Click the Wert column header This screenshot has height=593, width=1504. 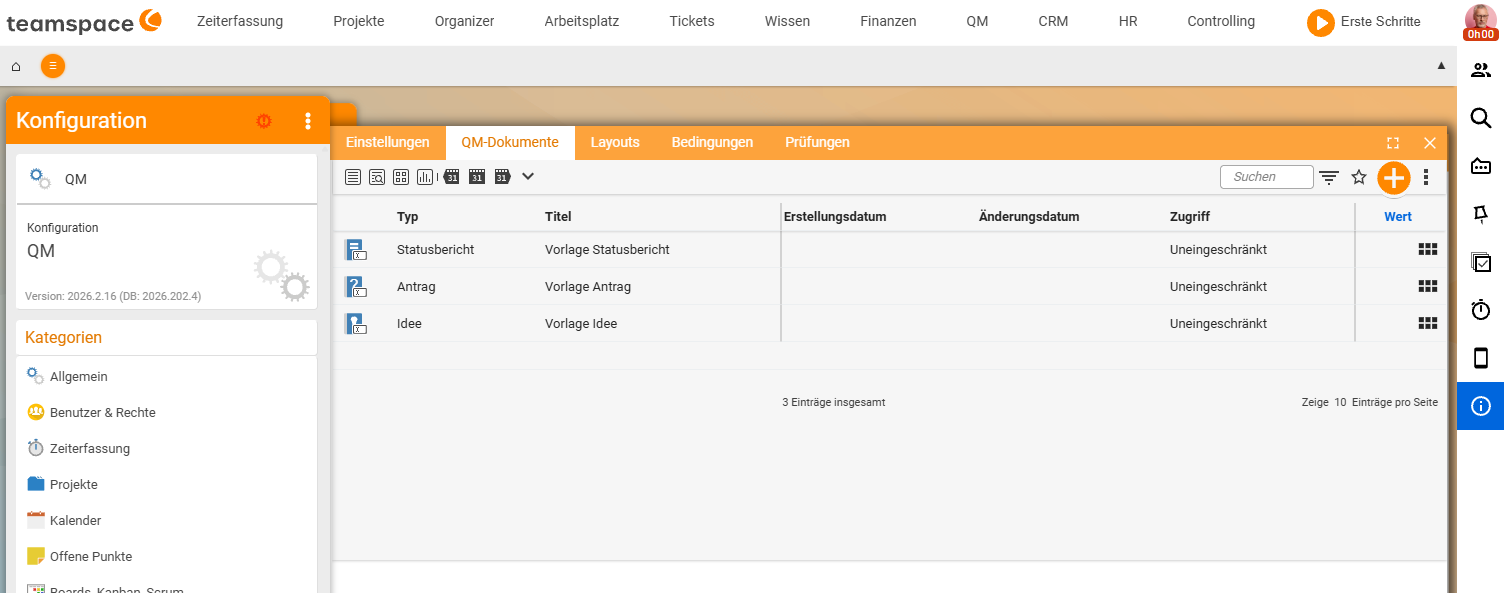coord(1398,216)
